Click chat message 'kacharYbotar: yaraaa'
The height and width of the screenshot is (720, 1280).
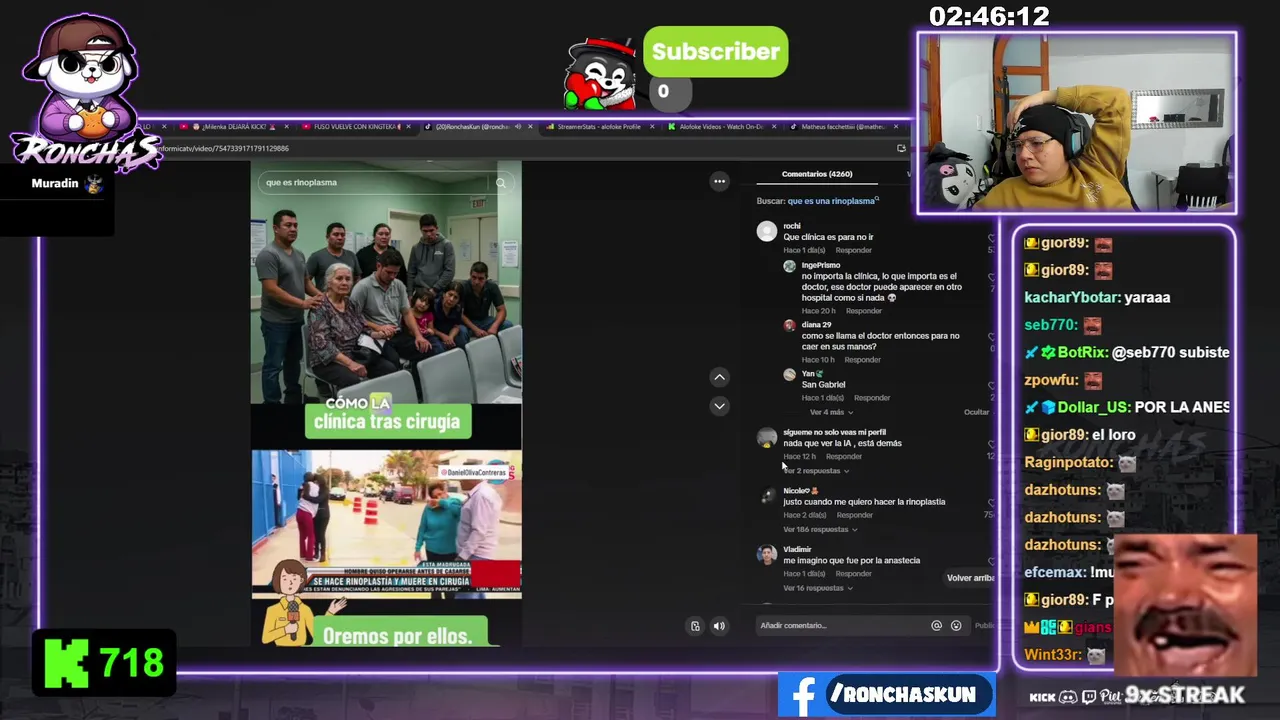(x=1097, y=298)
